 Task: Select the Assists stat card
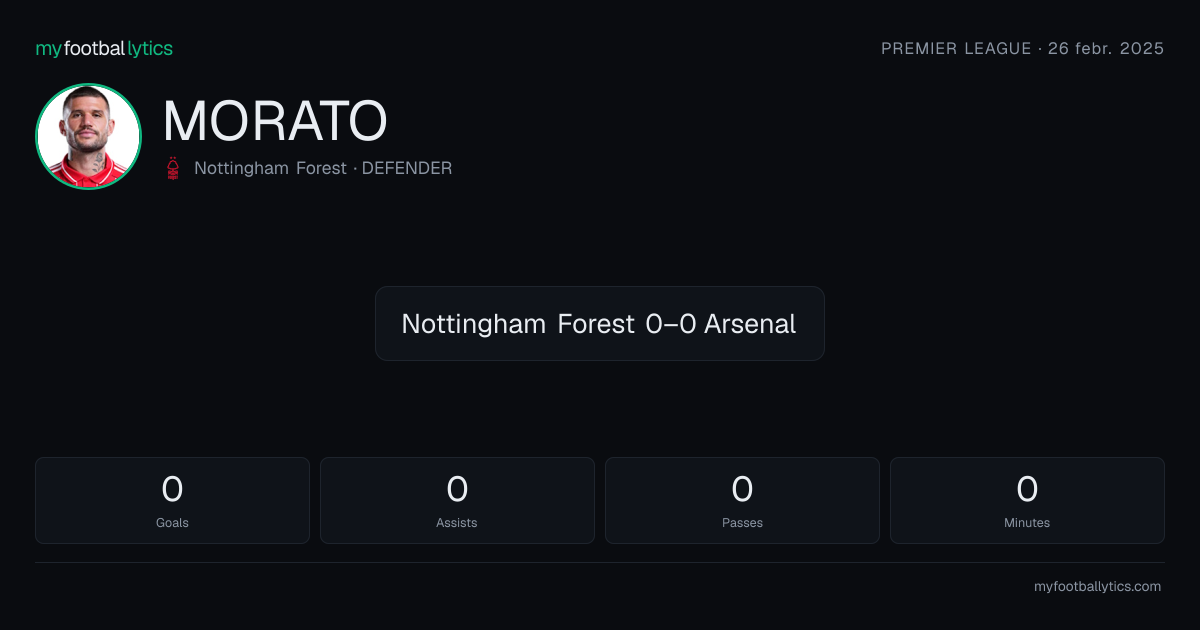coord(457,500)
